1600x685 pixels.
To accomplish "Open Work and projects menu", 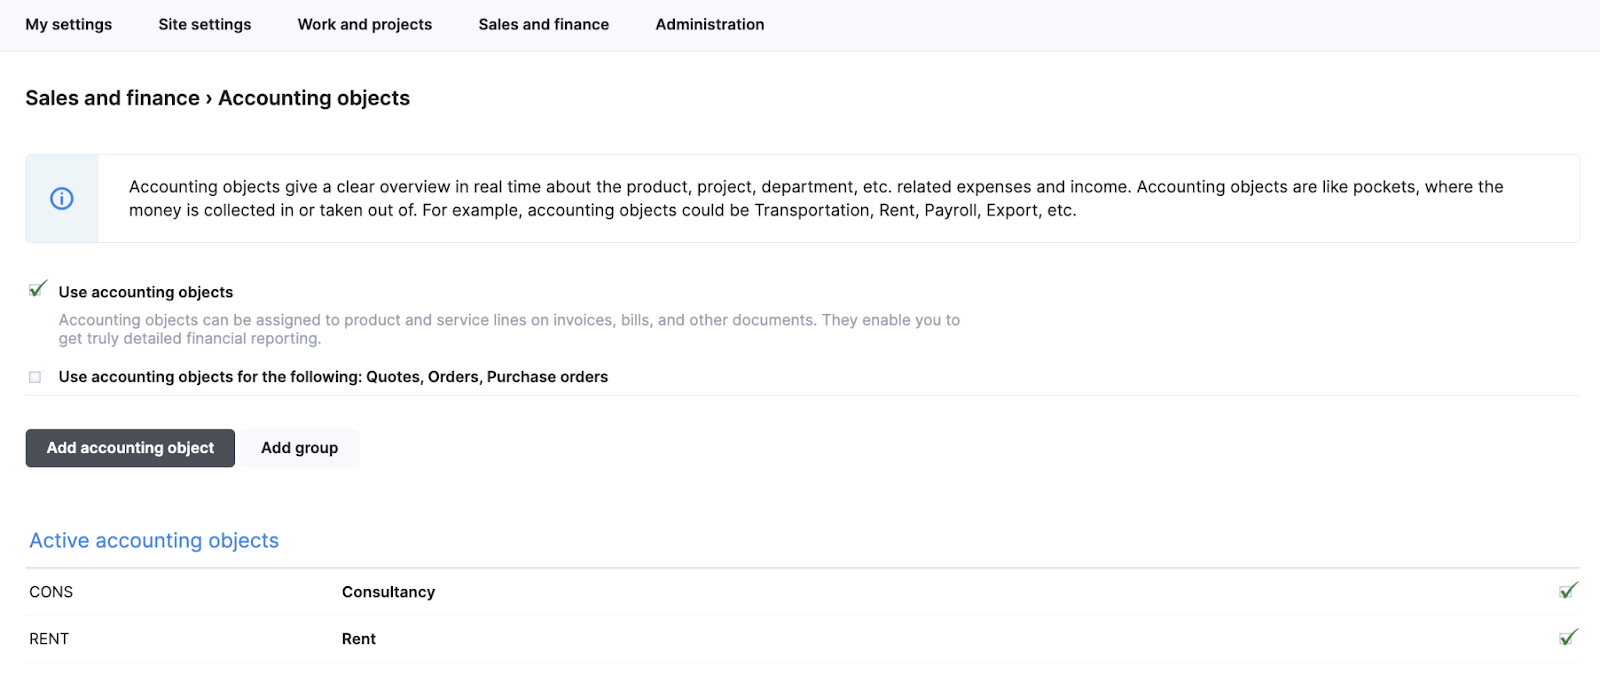I will pyautogui.click(x=365, y=24).
